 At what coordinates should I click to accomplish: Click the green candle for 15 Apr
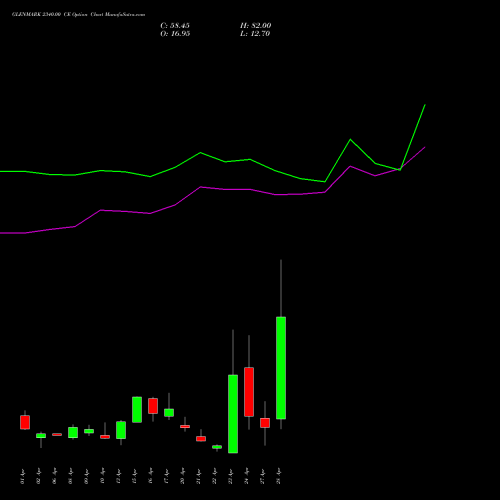coord(137,410)
